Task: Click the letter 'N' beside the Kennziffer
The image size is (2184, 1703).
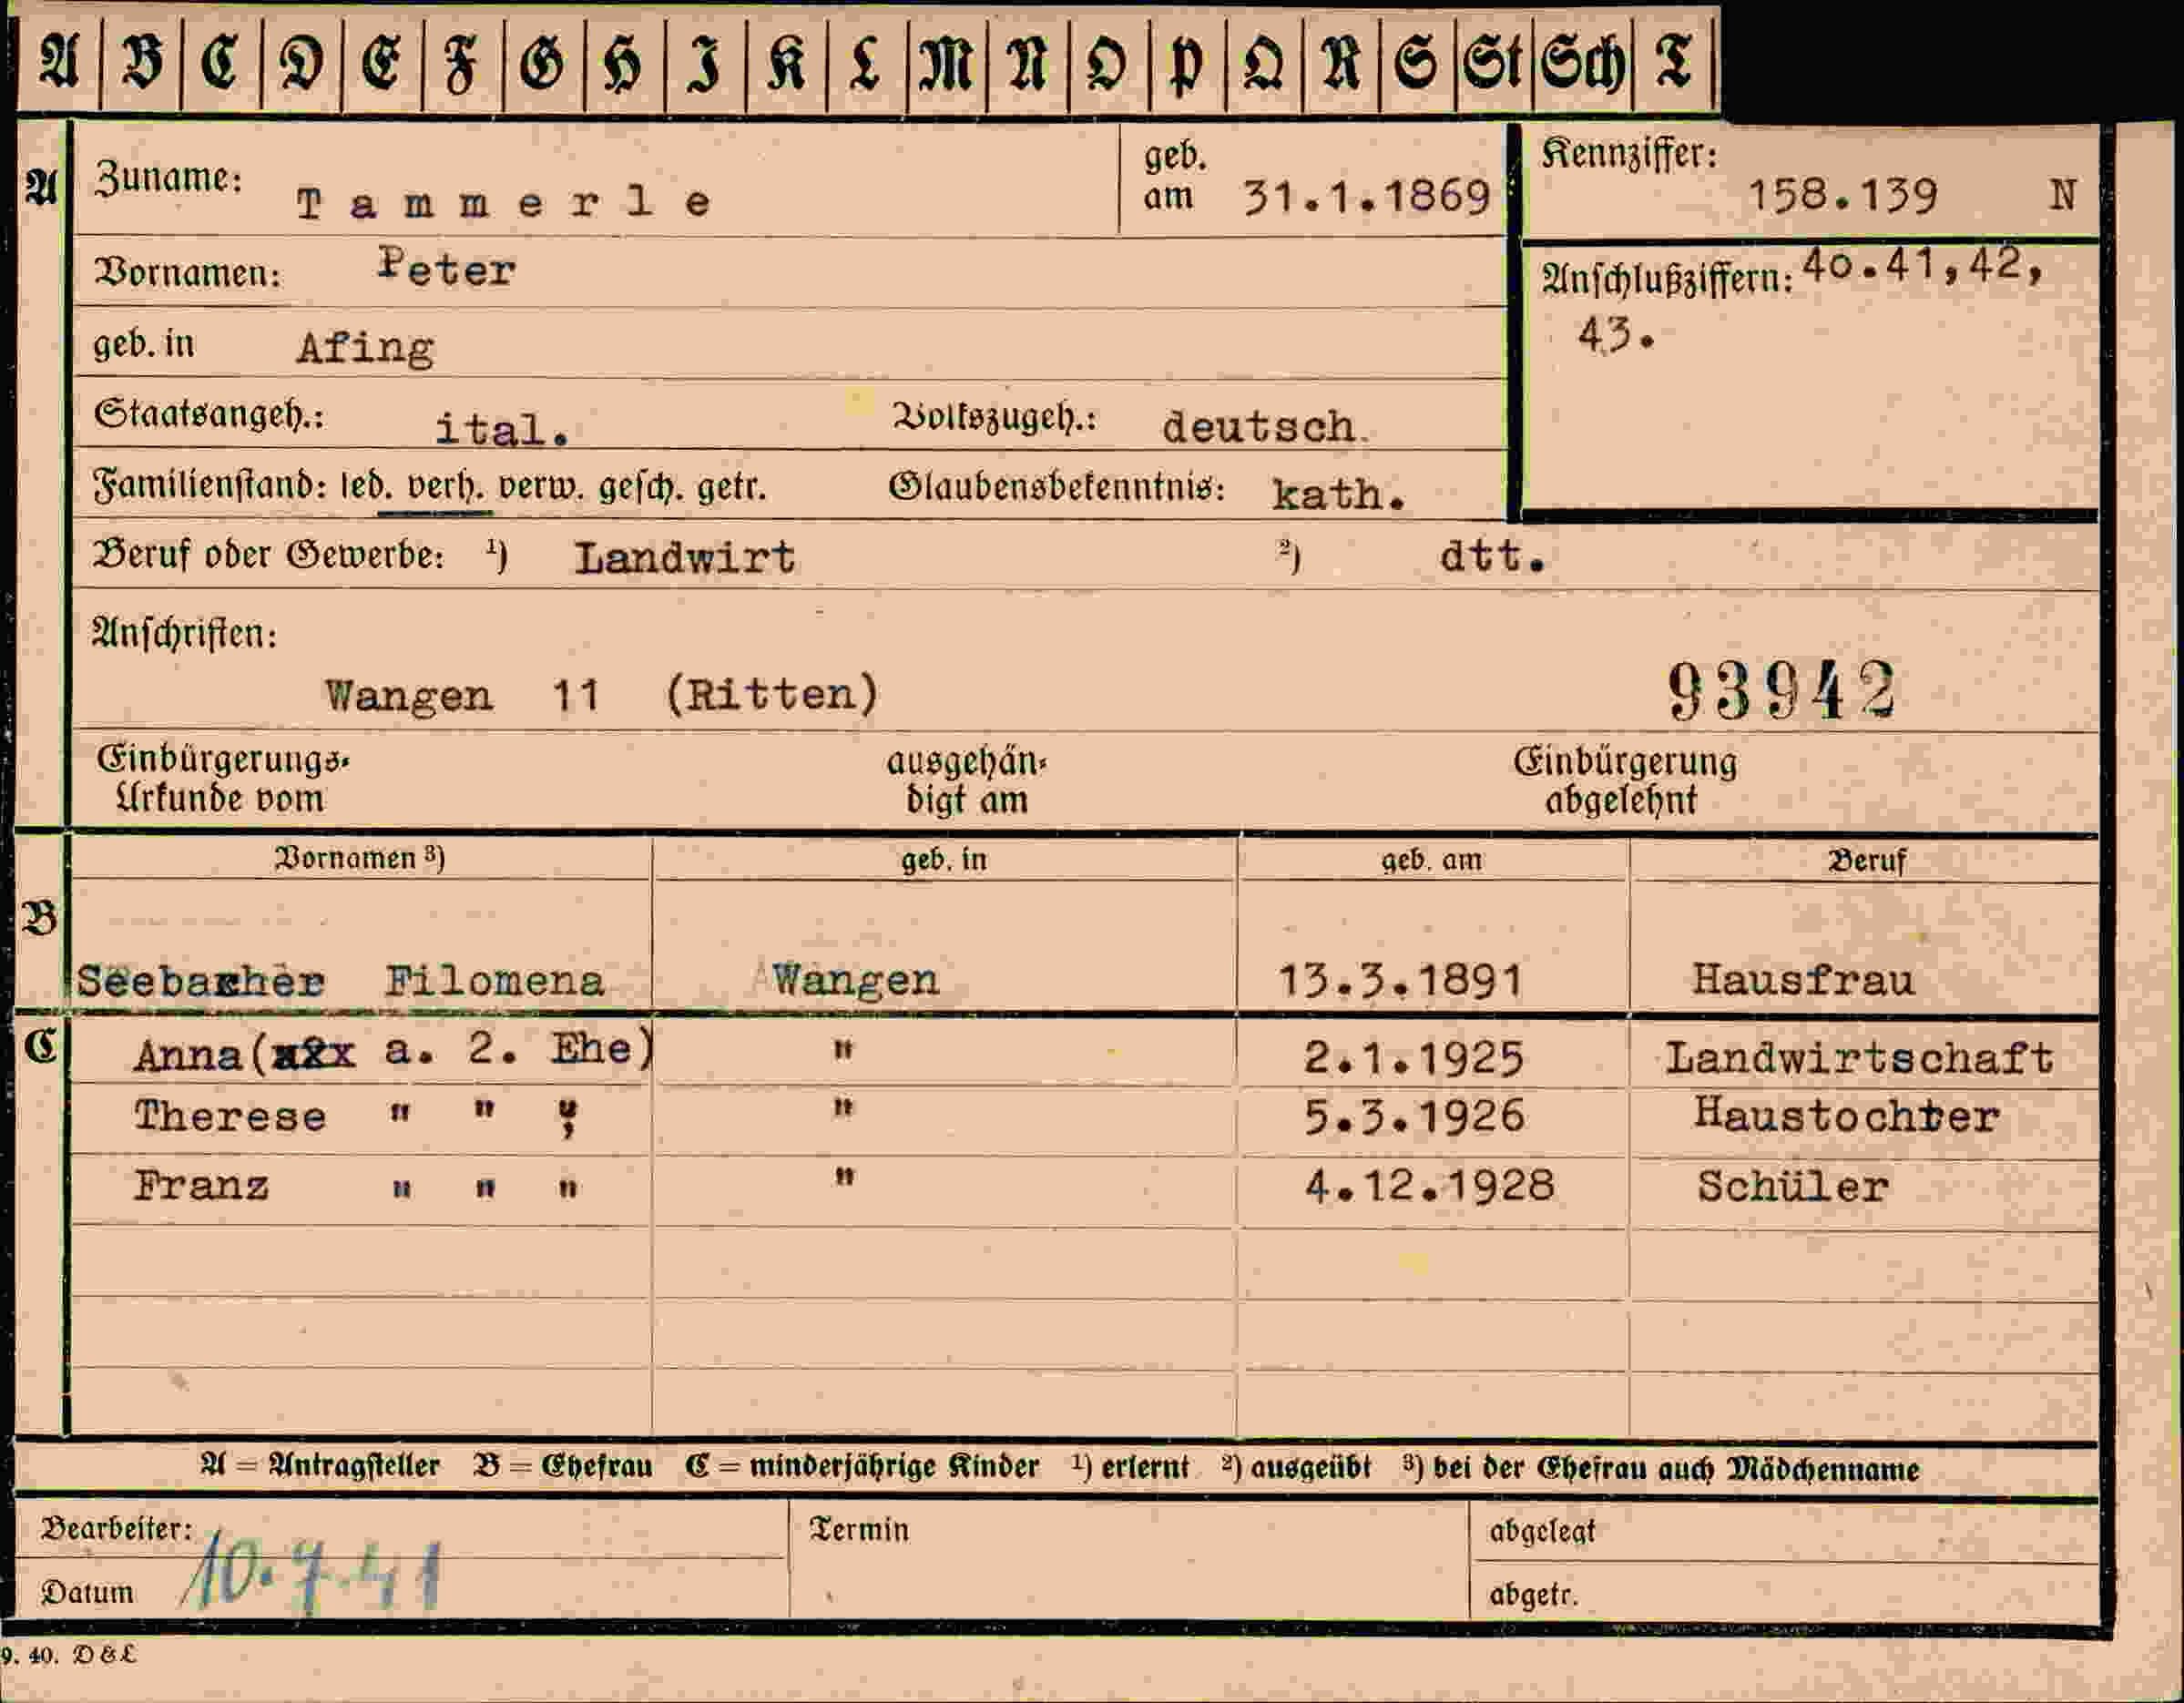Action: (2062, 194)
